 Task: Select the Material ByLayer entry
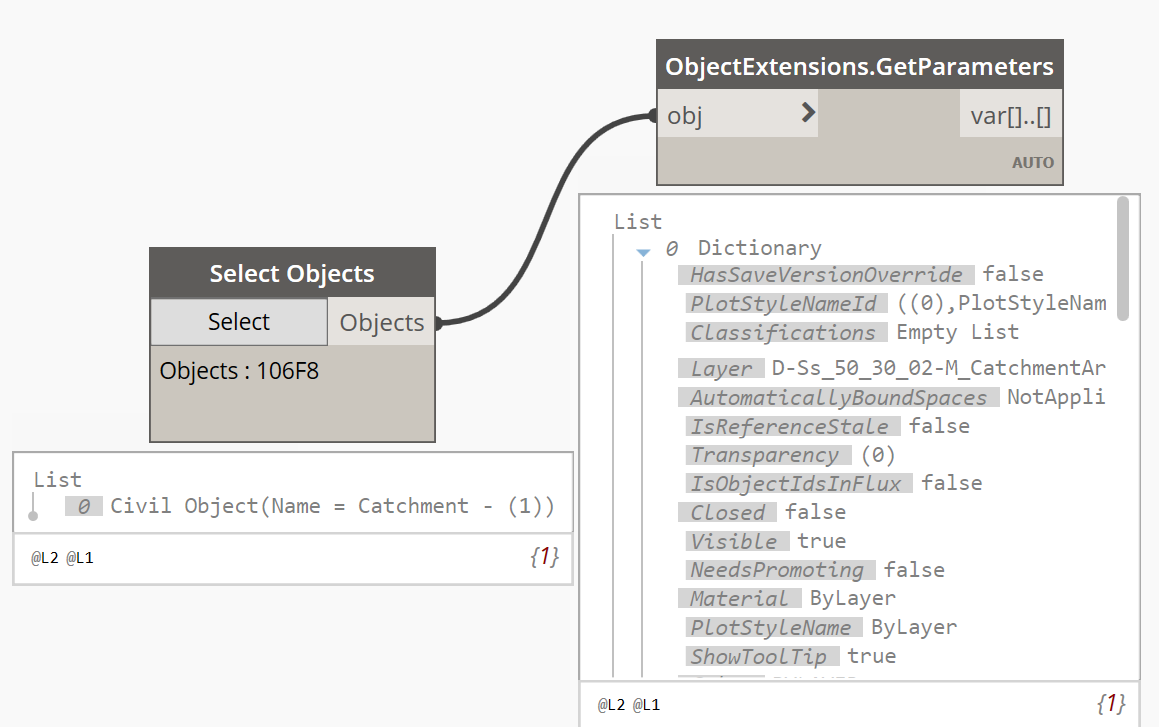787,598
